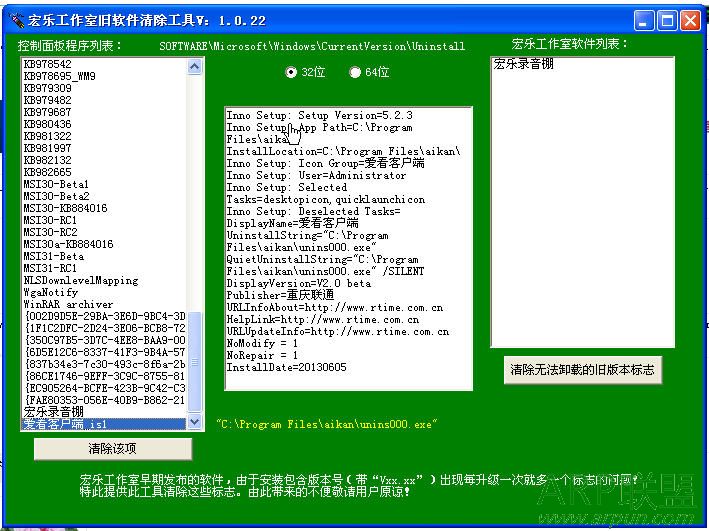Click the Publisher=重庆联通 line
The width and height of the screenshot is (709, 531).
[280, 295]
